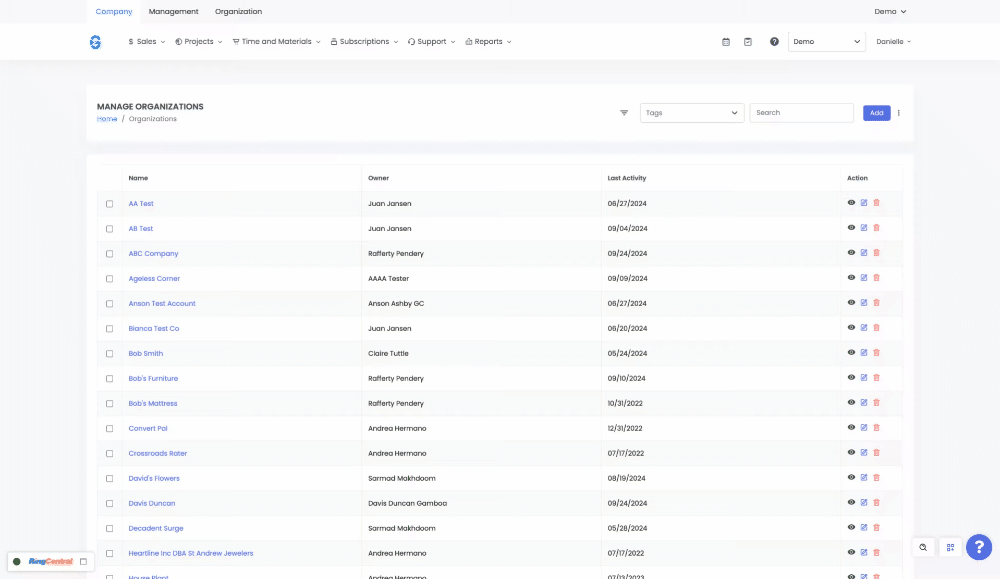Click the Add button
This screenshot has width=1000, height=579.
(876, 113)
